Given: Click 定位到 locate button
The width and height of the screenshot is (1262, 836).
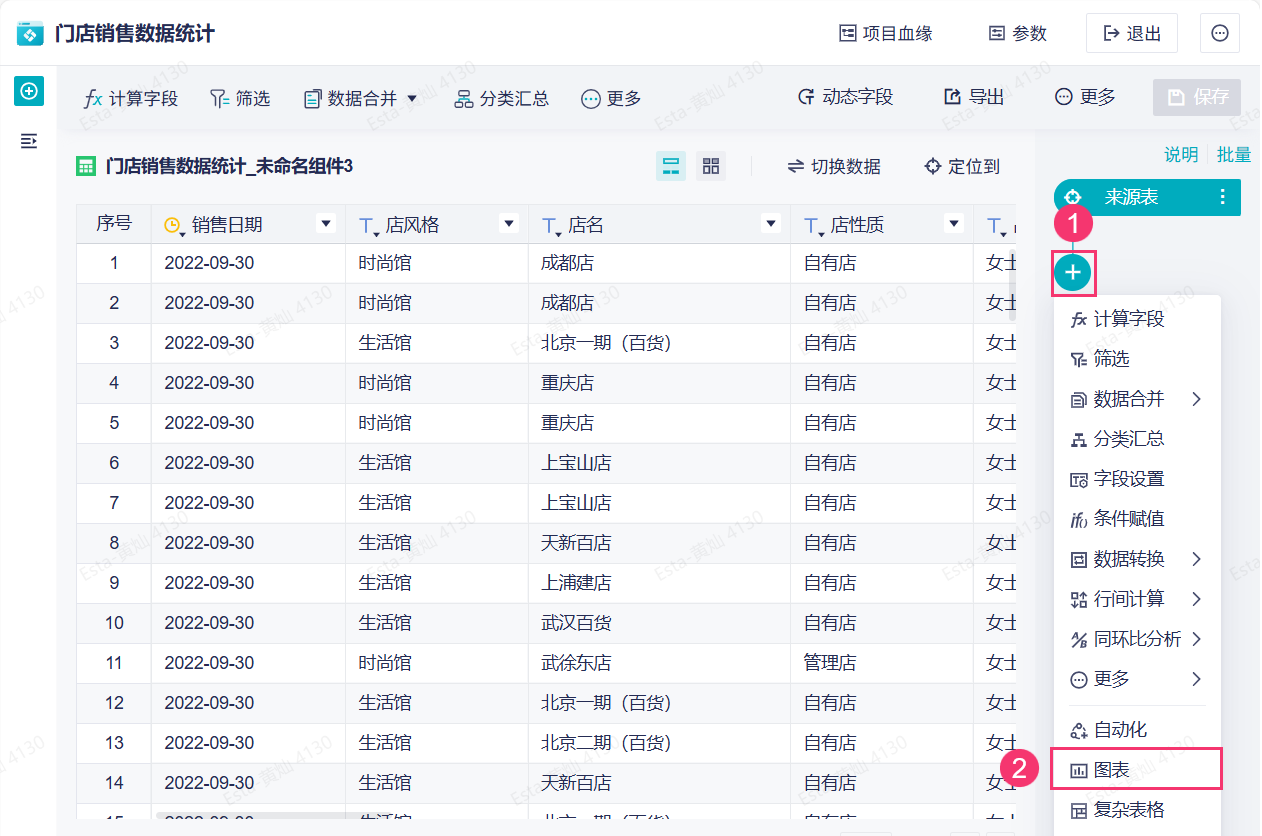Looking at the screenshot, I should (x=962, y=167).
